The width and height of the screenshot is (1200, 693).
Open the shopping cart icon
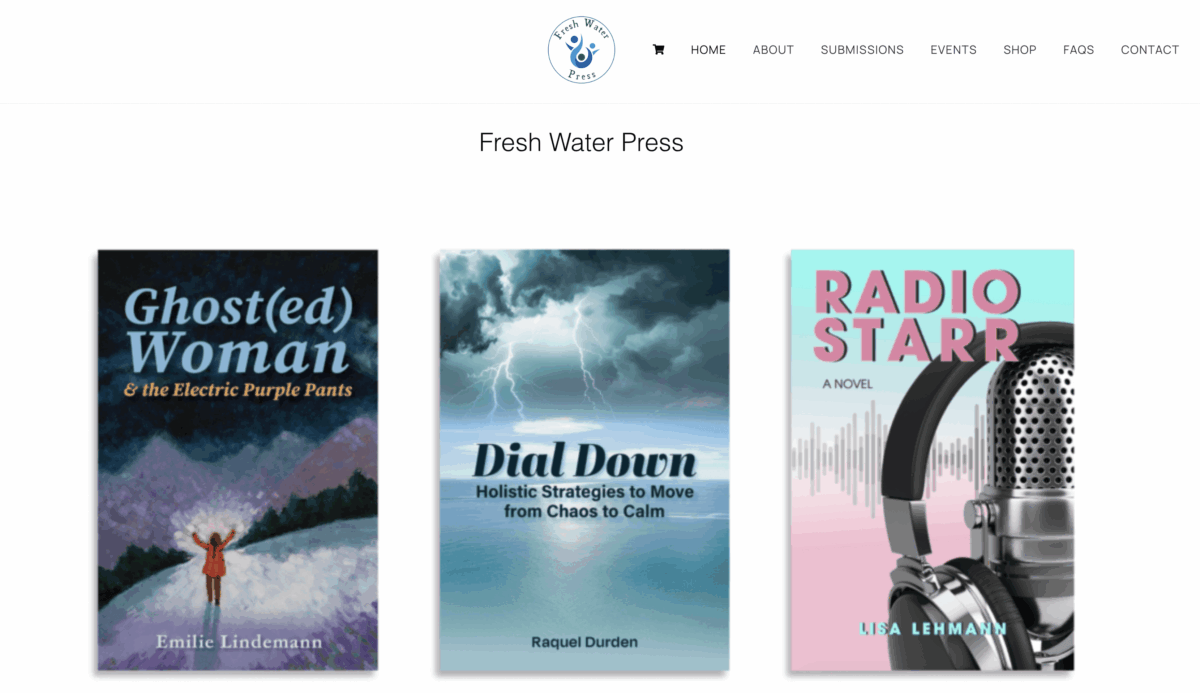[x=658, y=50]
